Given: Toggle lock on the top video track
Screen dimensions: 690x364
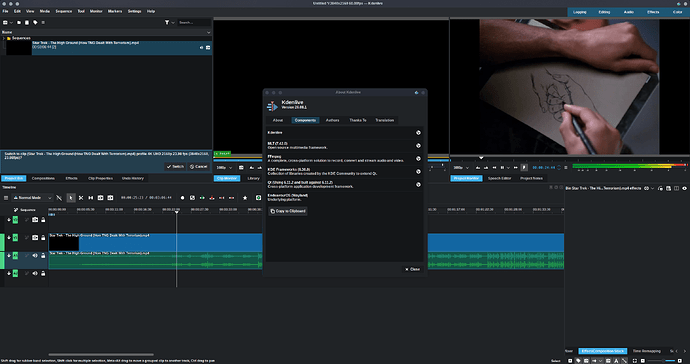Looking at the screenshot, I should point(43,220).
